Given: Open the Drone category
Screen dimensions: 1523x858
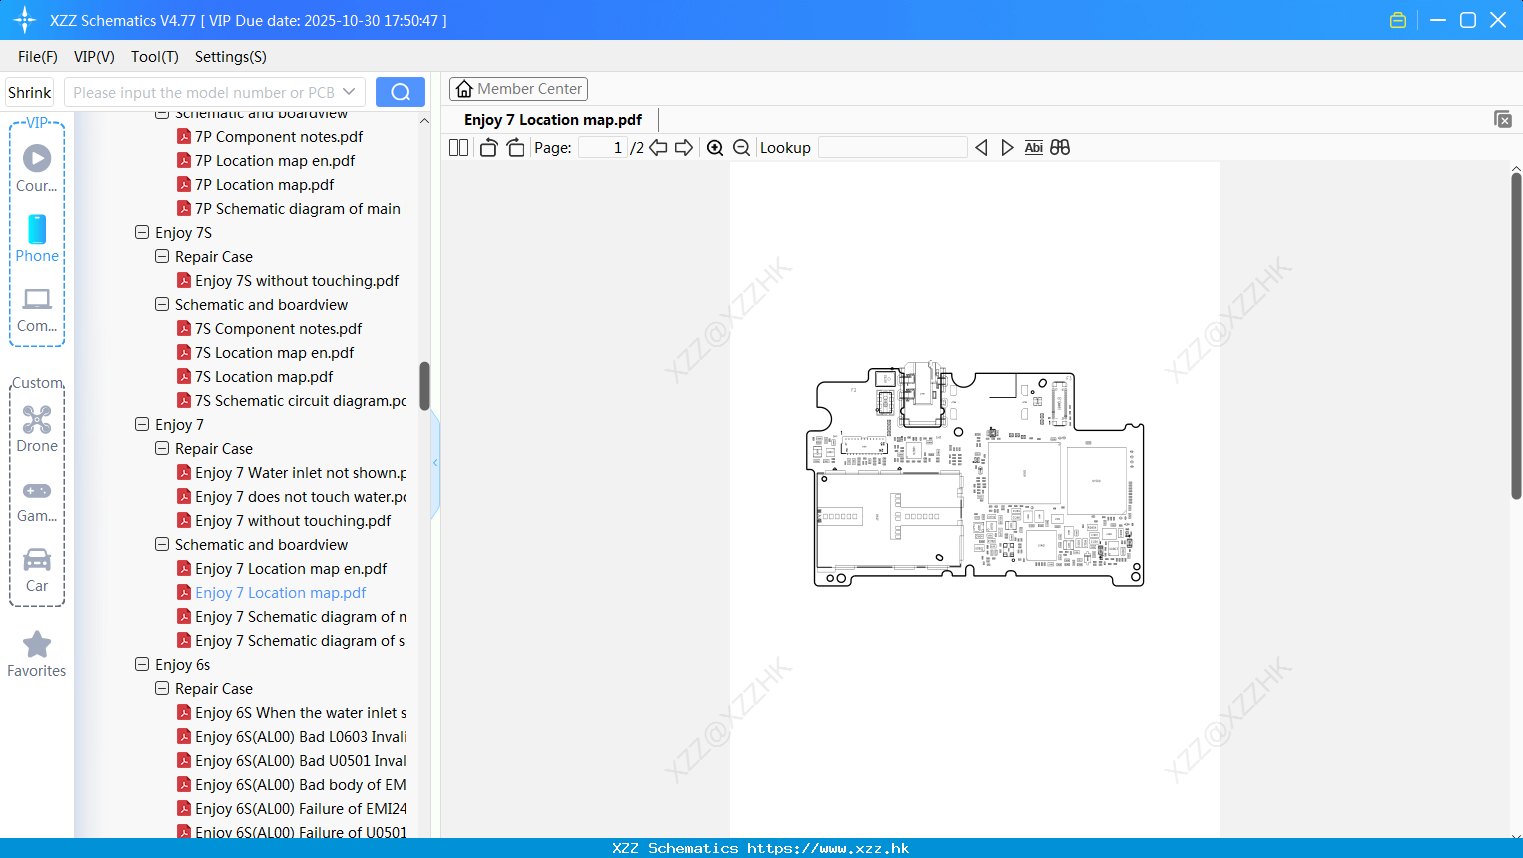Looking at the screenshot, I should 37,429.
